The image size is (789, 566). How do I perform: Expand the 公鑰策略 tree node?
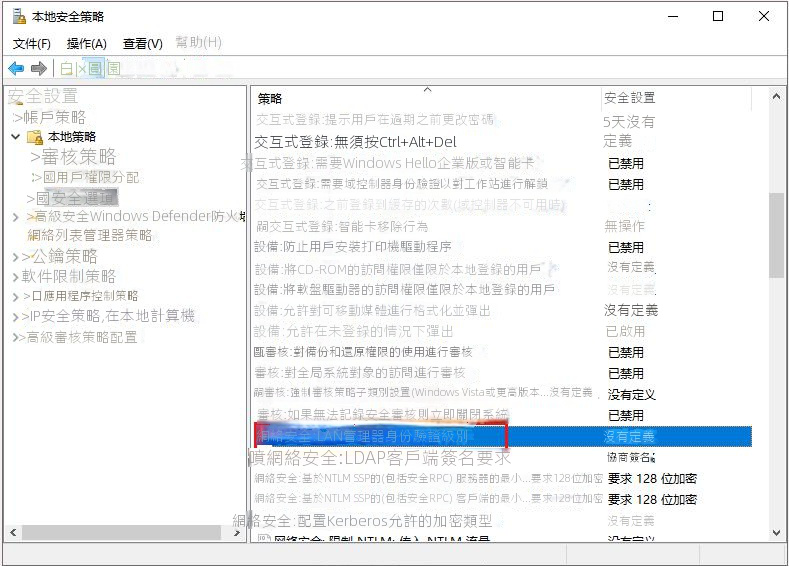tap(16, 258)
